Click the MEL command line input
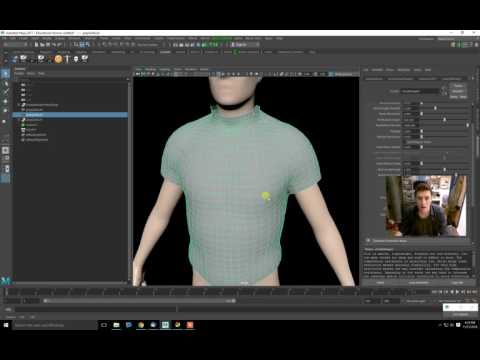 point(95,309)
